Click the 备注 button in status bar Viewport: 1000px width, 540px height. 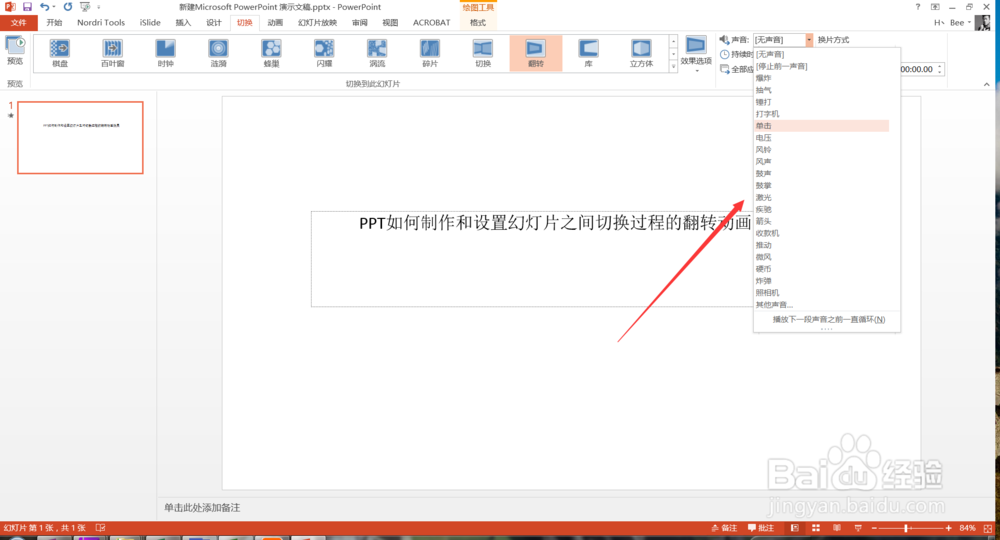724,528
